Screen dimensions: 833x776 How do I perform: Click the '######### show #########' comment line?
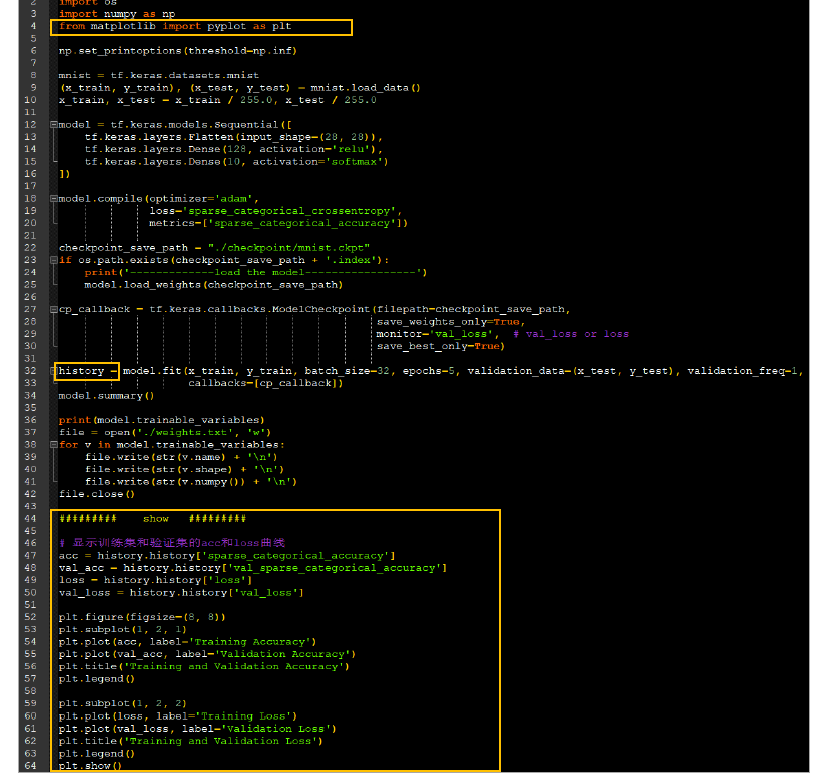(152, 519)
